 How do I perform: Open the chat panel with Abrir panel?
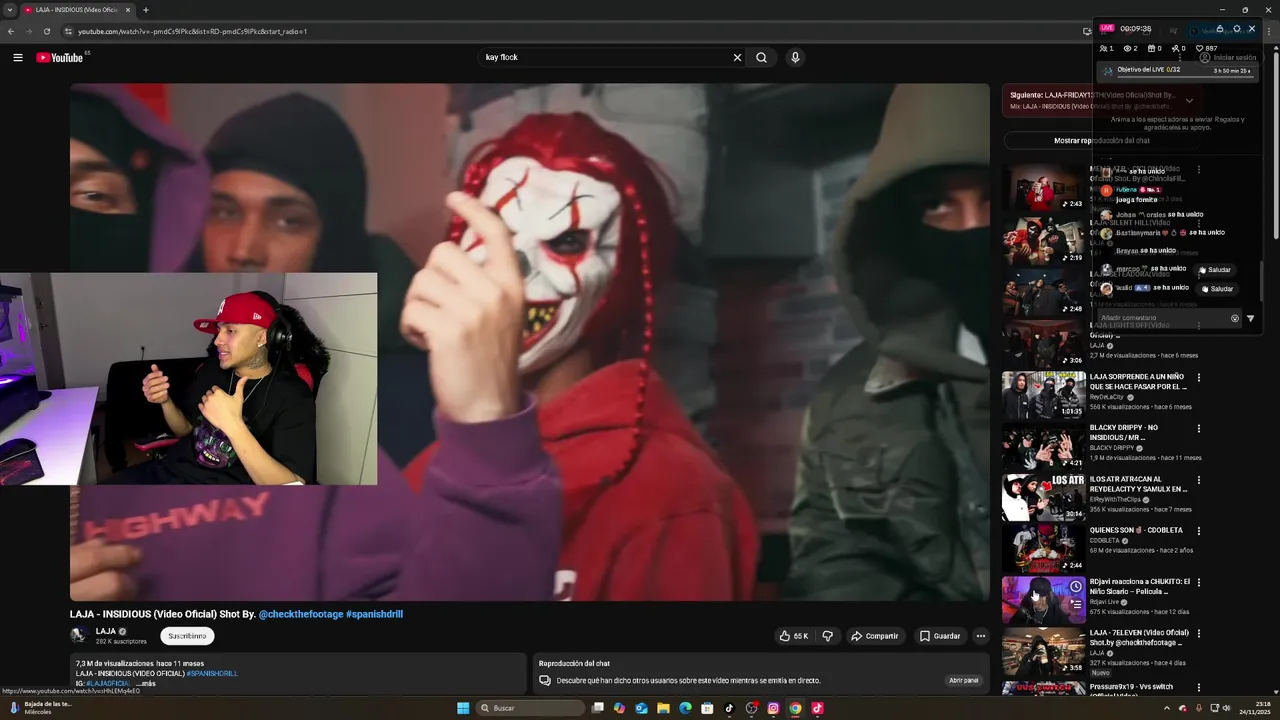[x=963, y=680]
